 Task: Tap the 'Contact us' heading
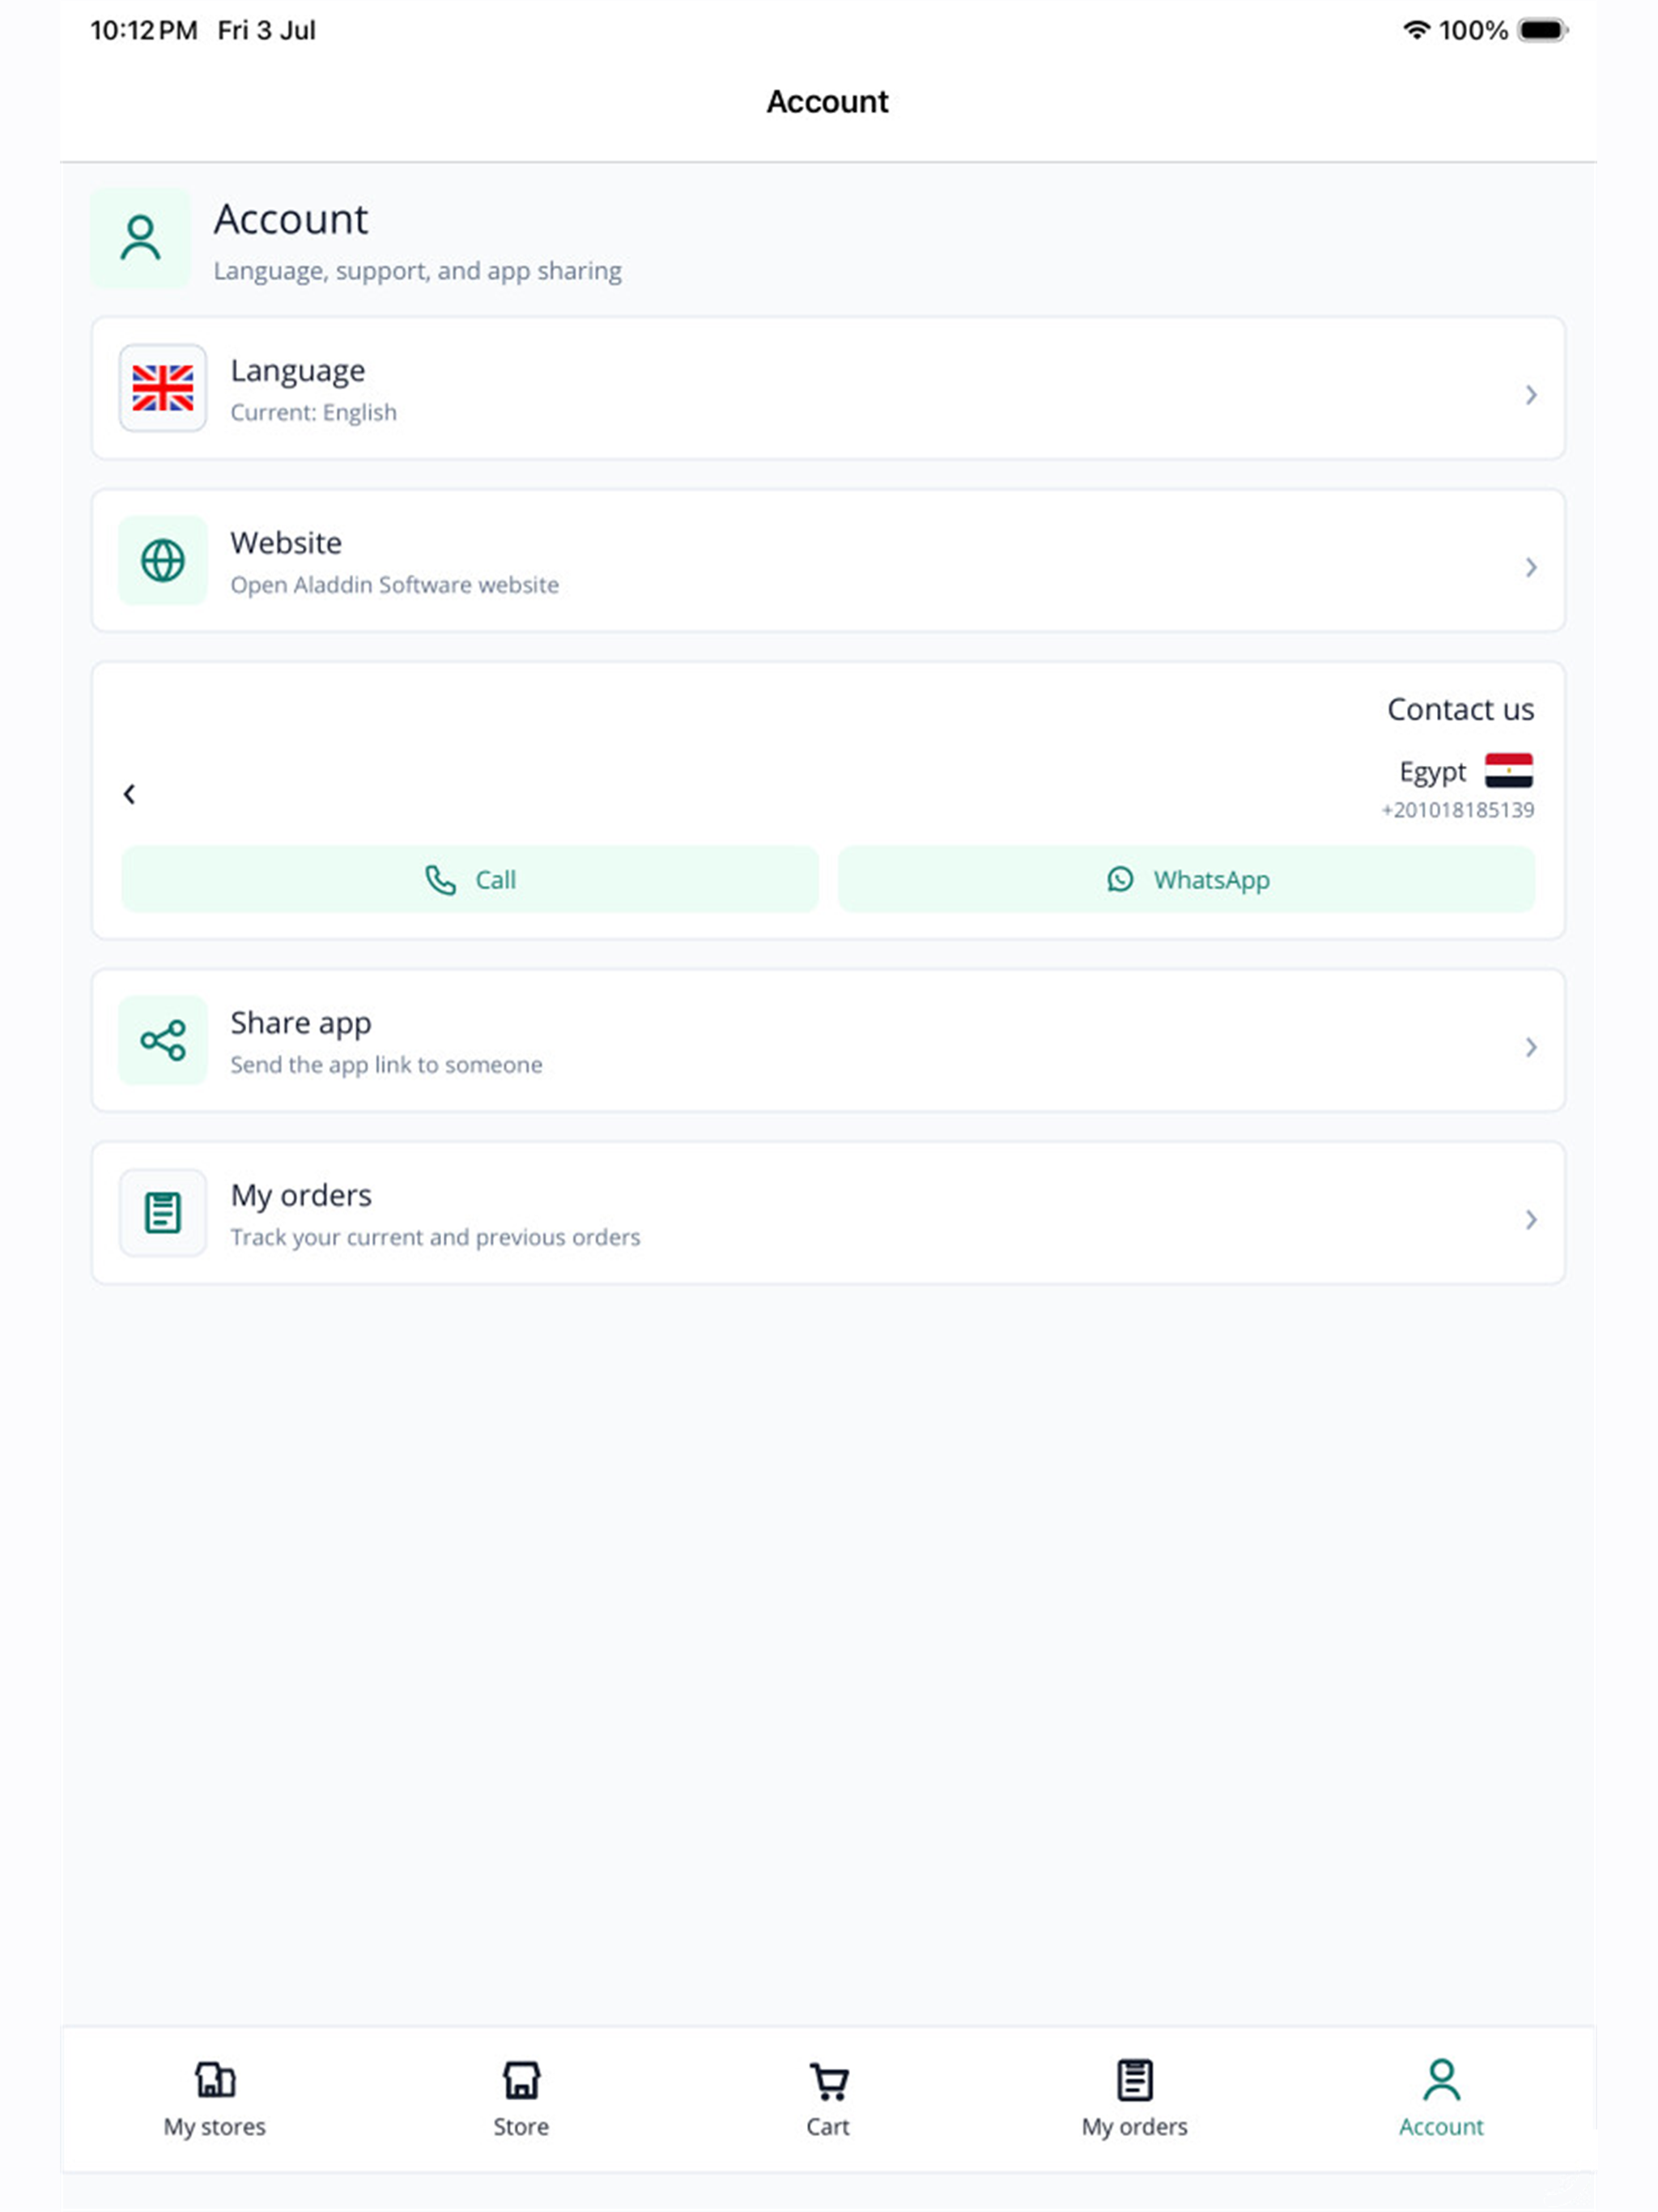pos(1461,709)
